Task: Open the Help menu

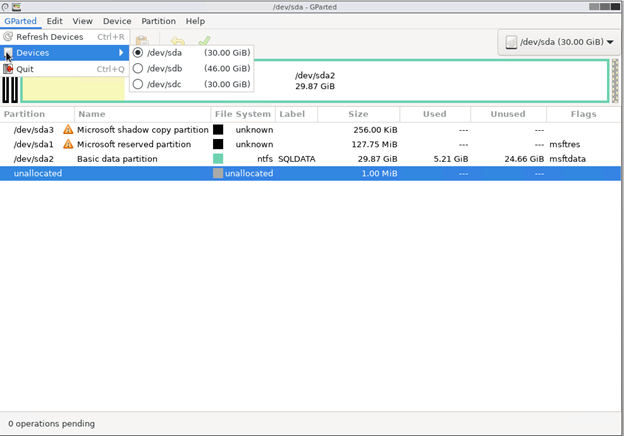Action: click(x=195, y=21)
